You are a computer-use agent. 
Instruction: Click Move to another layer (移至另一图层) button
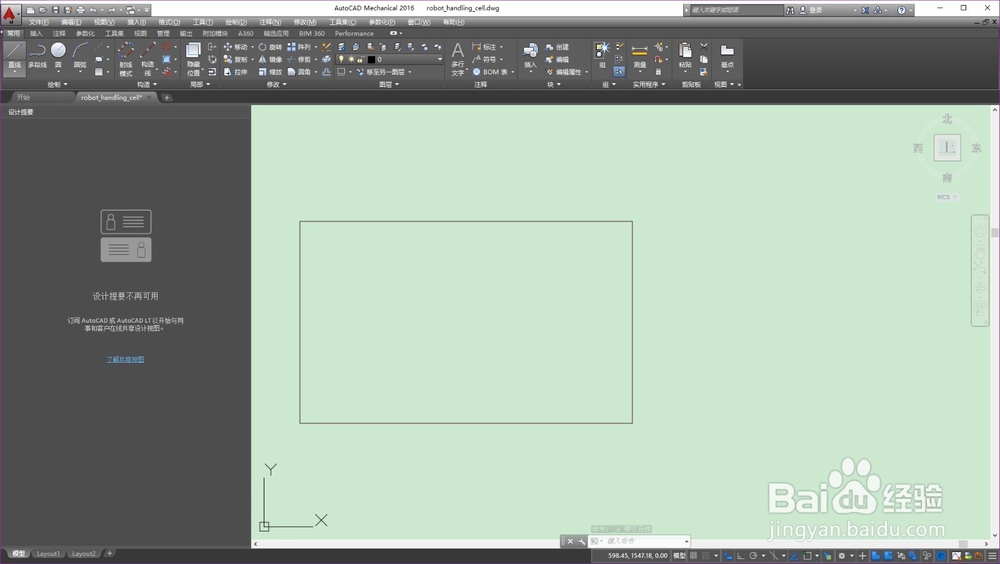381,72
